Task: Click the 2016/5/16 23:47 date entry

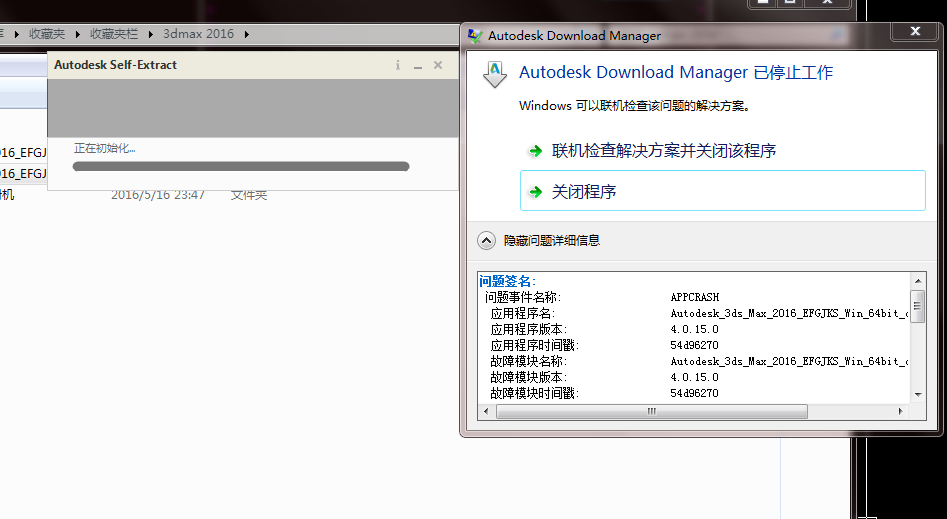Action: [158, 195]
